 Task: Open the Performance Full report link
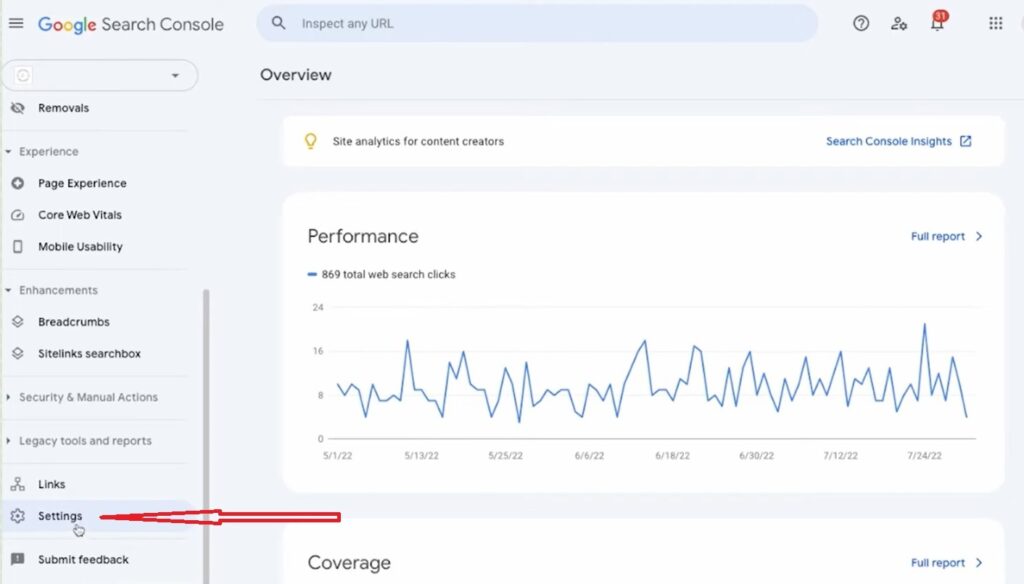pyautogui.click(x=946, y=236)
